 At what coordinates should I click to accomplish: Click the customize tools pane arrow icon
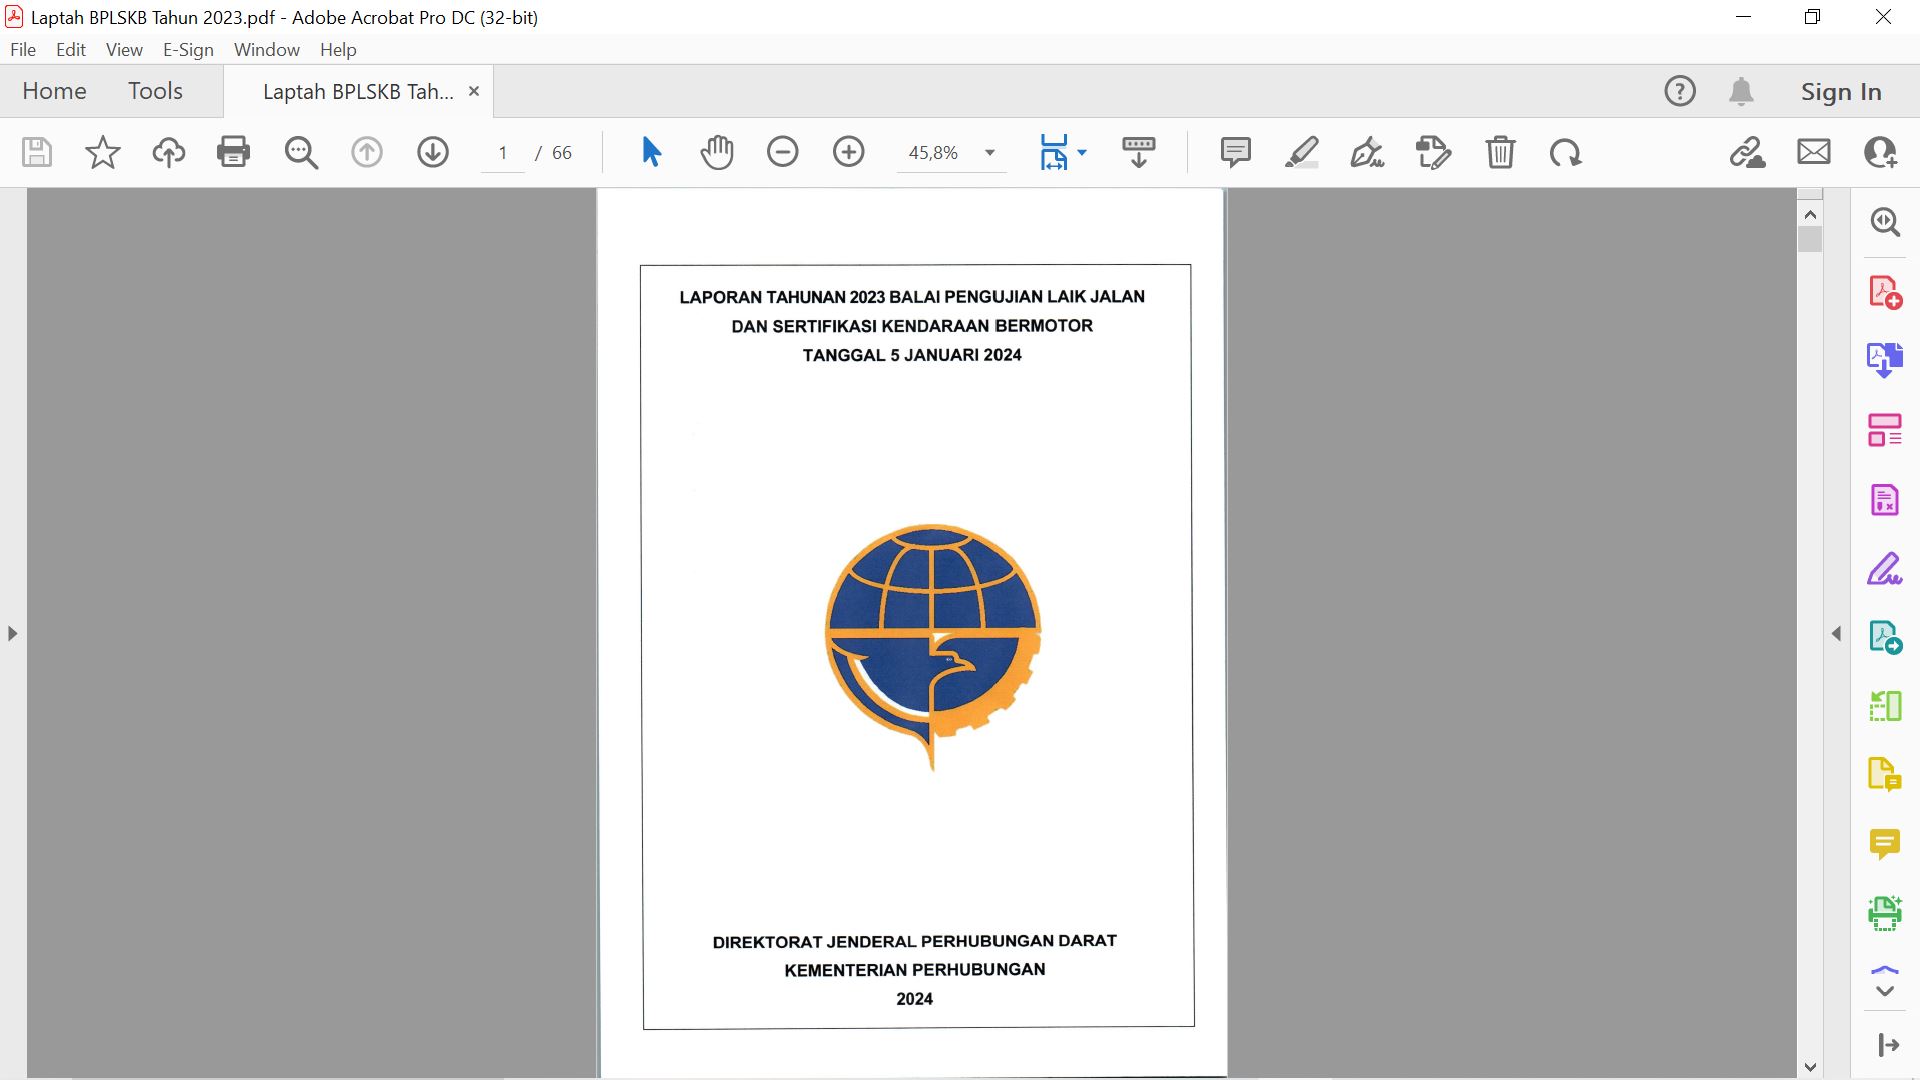(1888, 1045)
